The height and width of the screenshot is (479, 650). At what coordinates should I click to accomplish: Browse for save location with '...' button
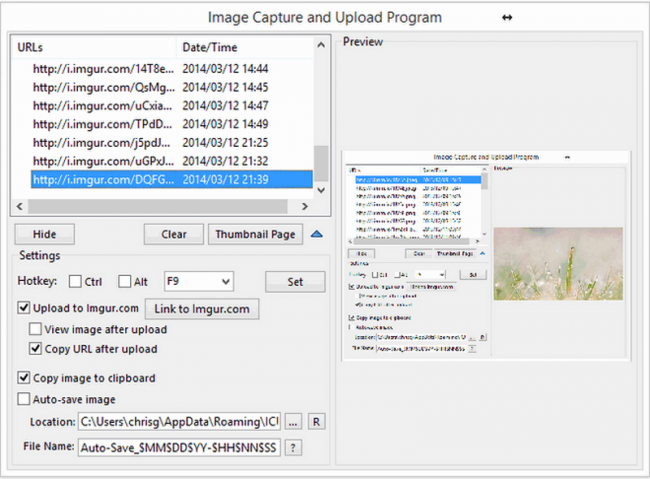coord(293,422)
